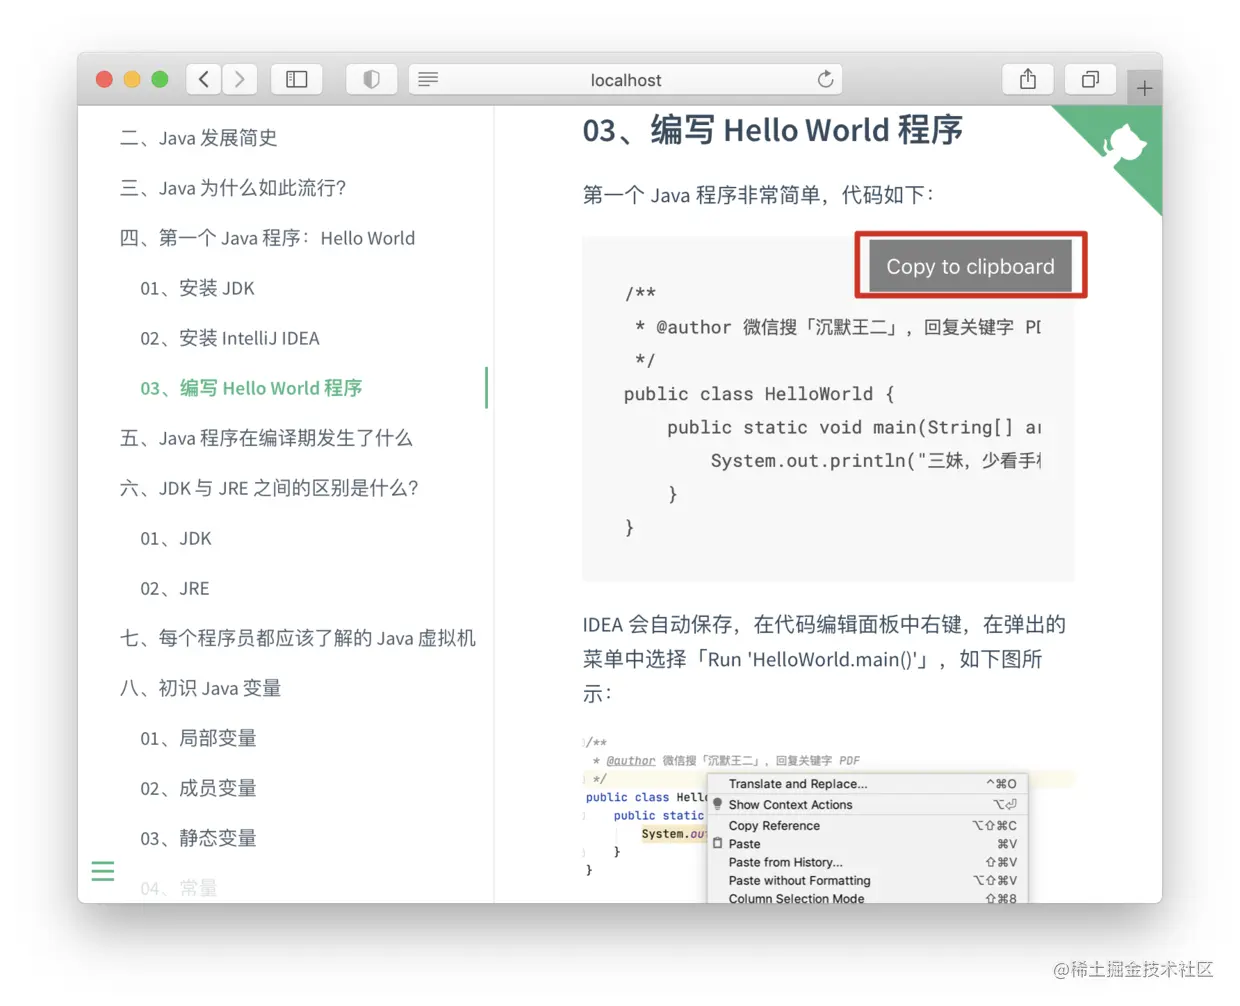Click Paste from History... in embedded menu
The image size is (1240, 1006).
785,862
